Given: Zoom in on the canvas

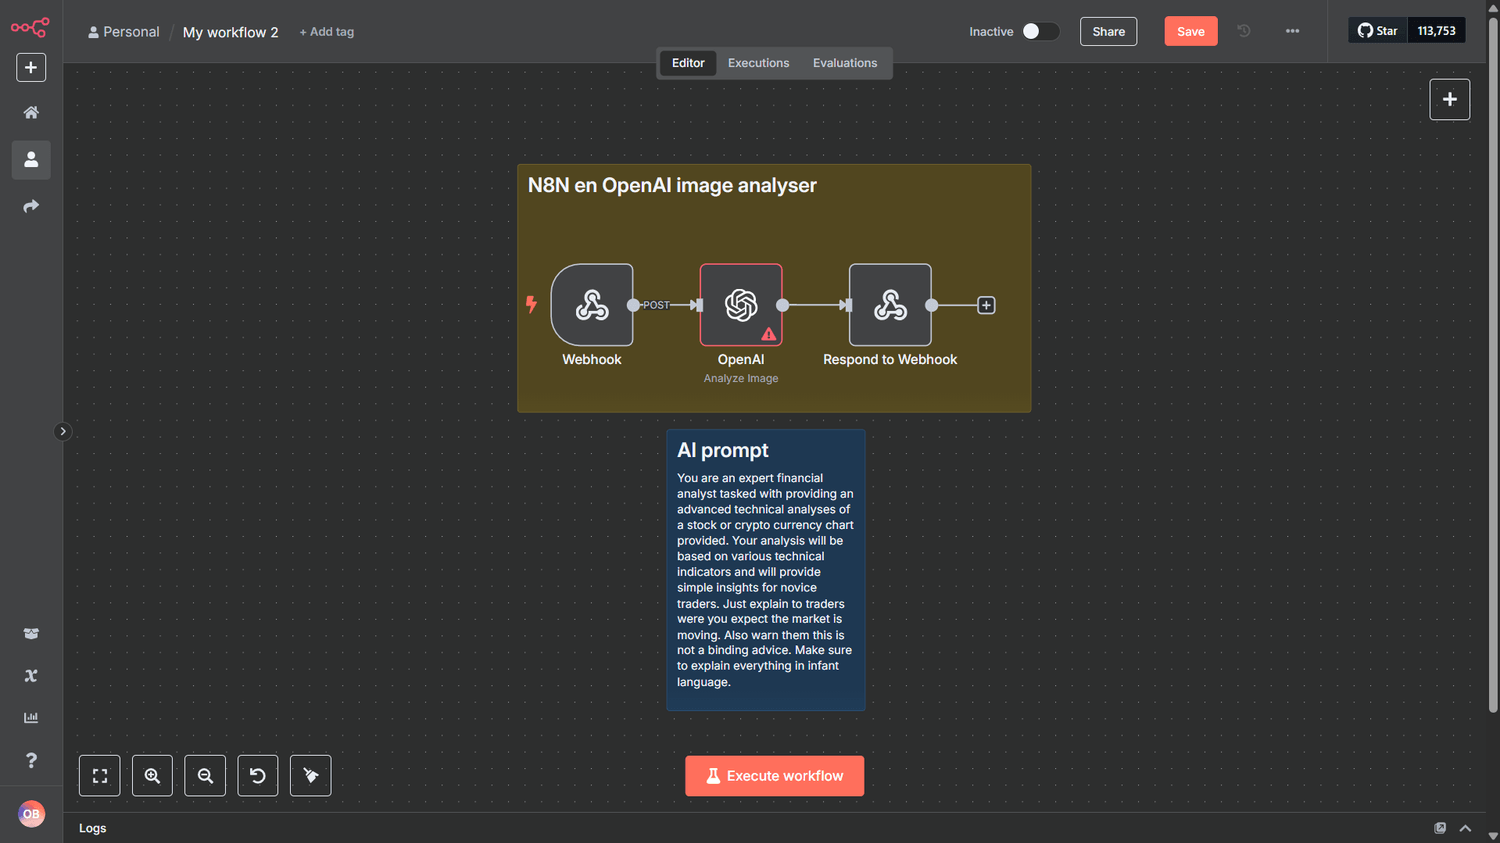Looking at the screenshot, I should click(152, 776).
